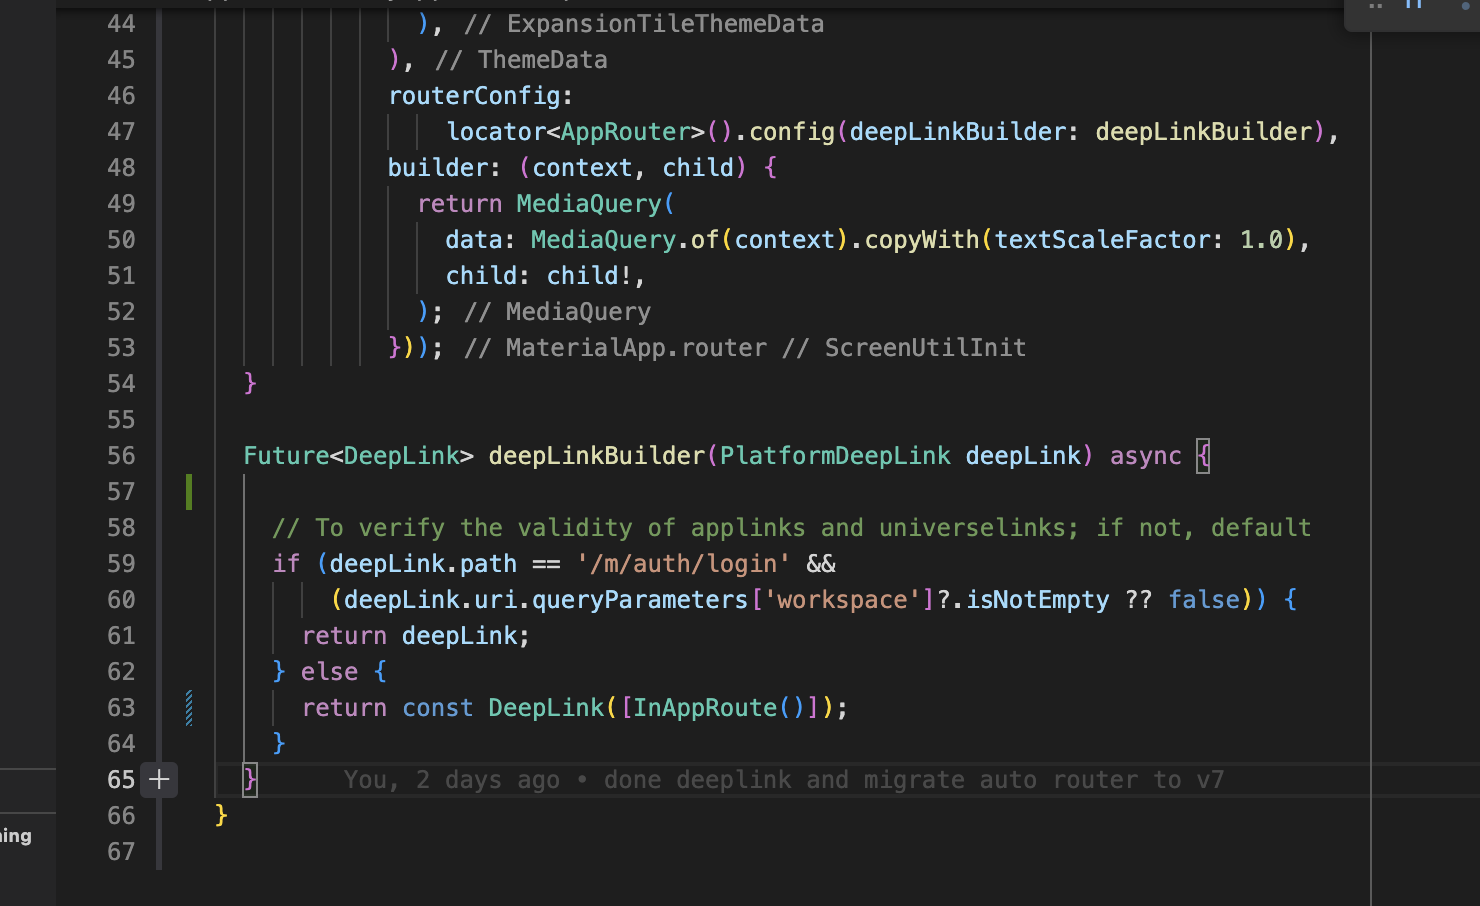Click the 'workspace' string on line 60

coord(843,599)
